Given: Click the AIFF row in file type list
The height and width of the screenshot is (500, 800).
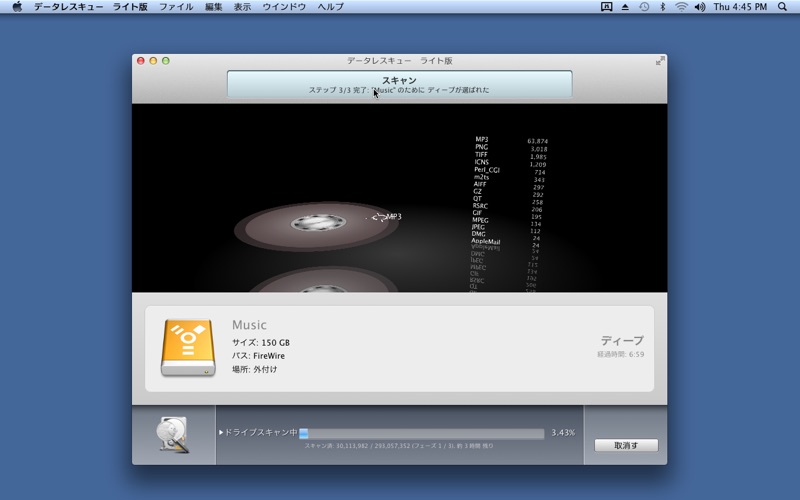Looking at the screenshot, I should (511, 185).
